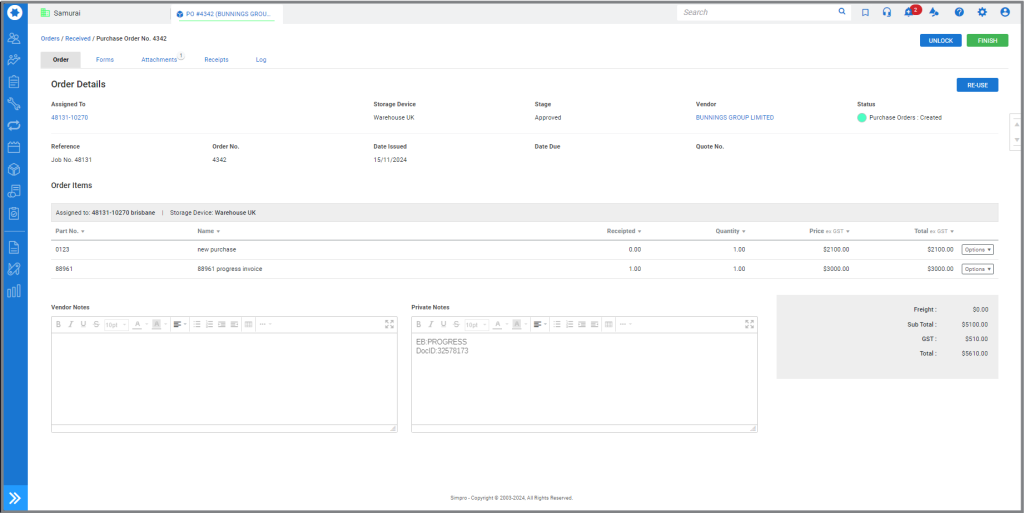The width and height of the screenshot is (1024, 513).
Task: Pick highlight color in Vendor Notes editor
Action: click(x=159, y=324)
